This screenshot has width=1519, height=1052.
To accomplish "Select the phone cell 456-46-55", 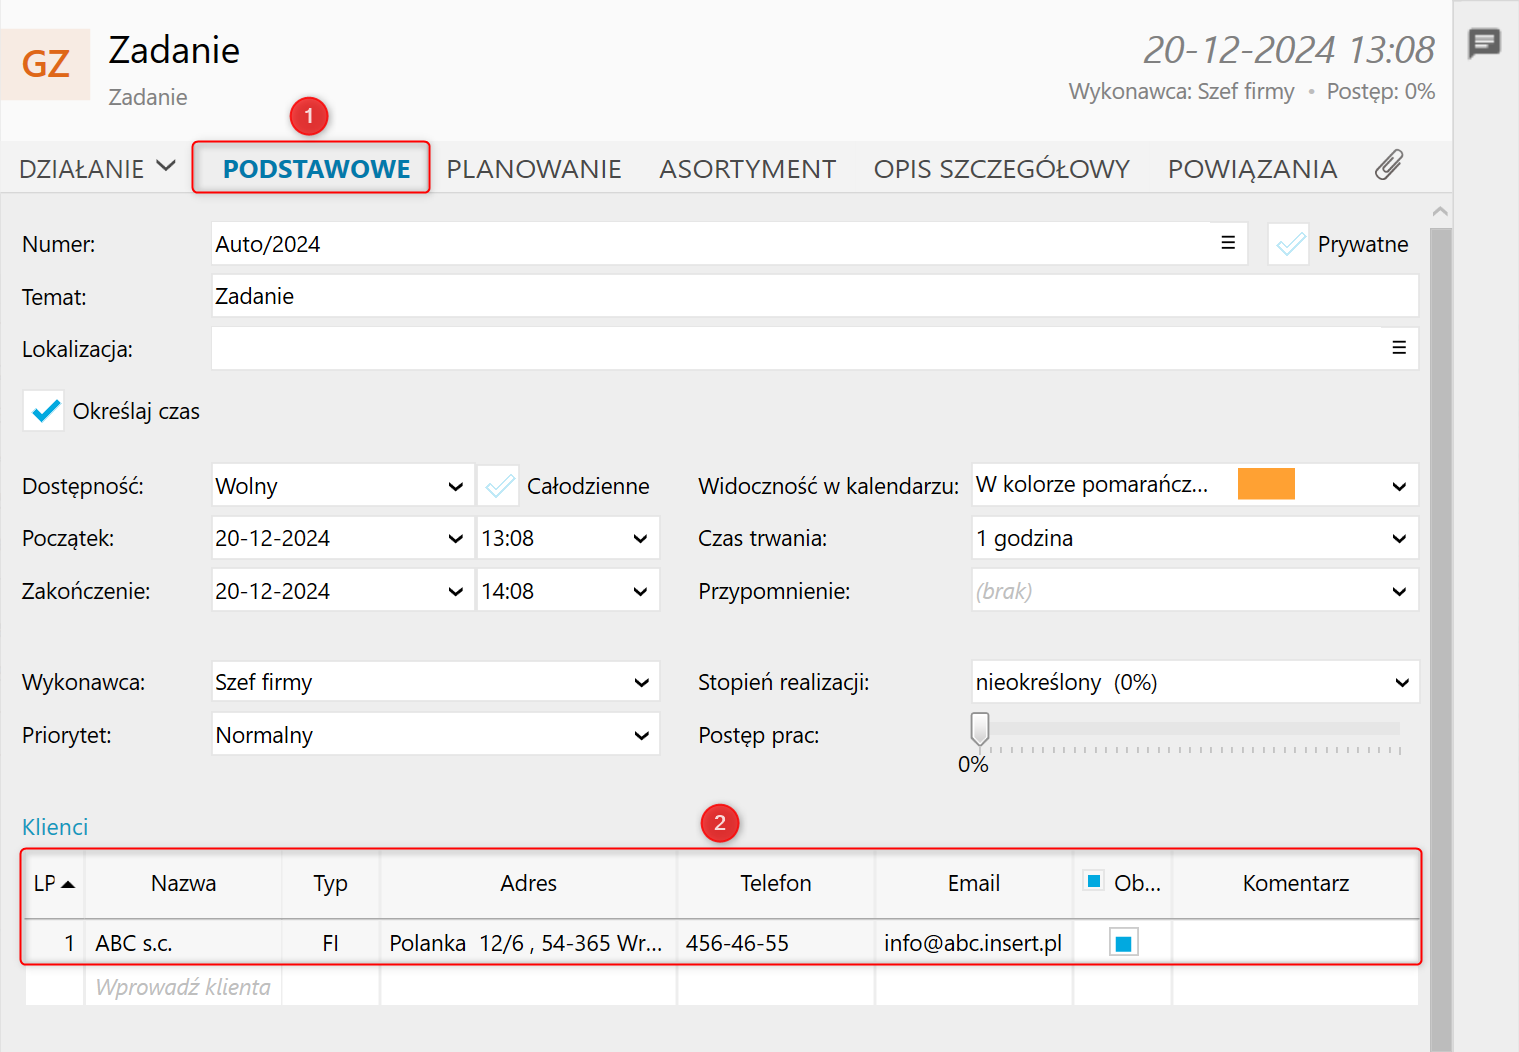I will pos(775,943).
